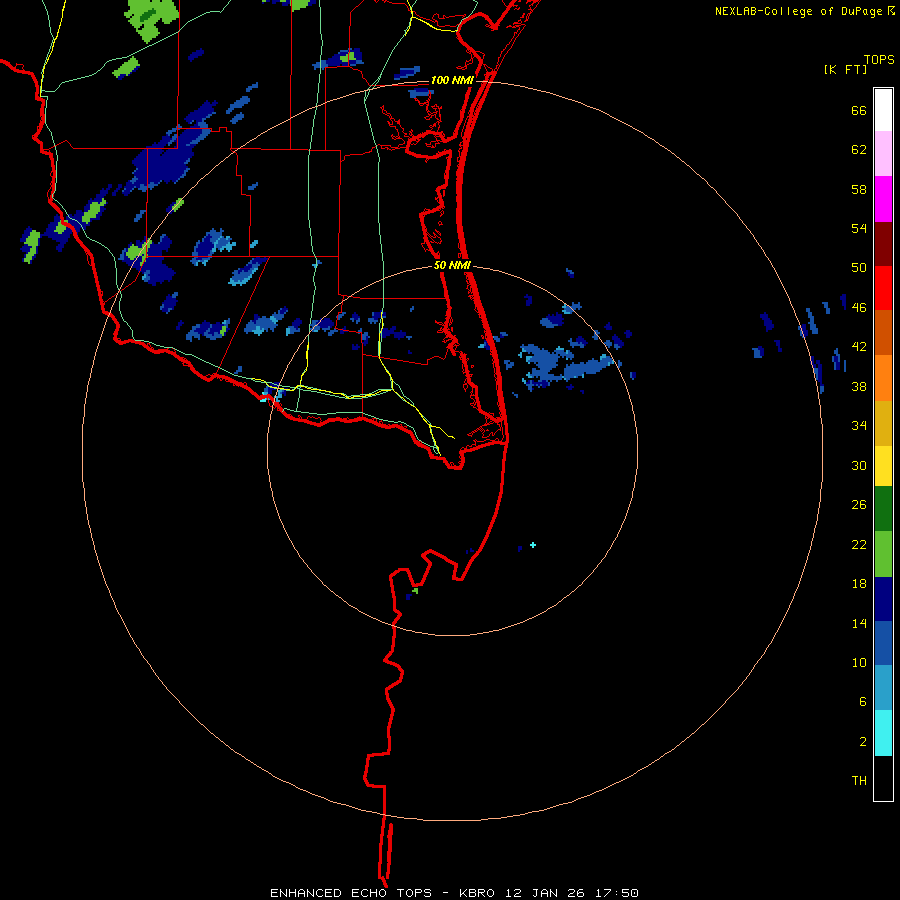Click the magenta swatch between legend values 54 and 58

click(x=883, y=199)
